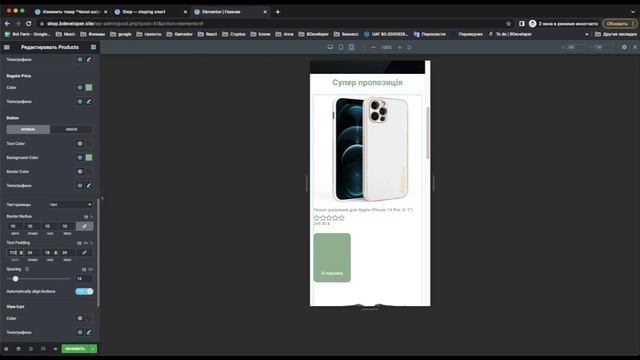Click global icon for Button Типографика

[x=80, y=185]
